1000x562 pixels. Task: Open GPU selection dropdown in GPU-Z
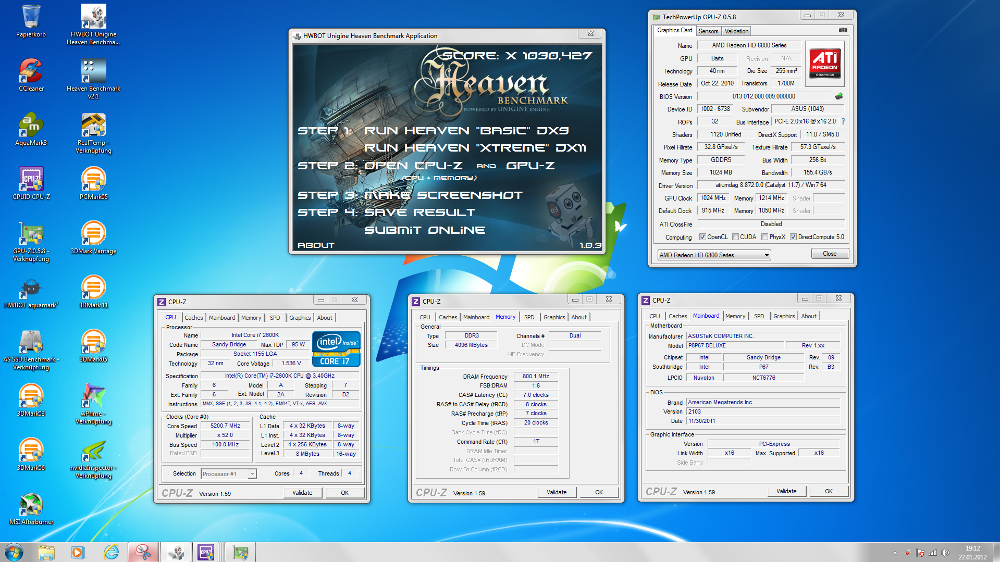(714, 255)
